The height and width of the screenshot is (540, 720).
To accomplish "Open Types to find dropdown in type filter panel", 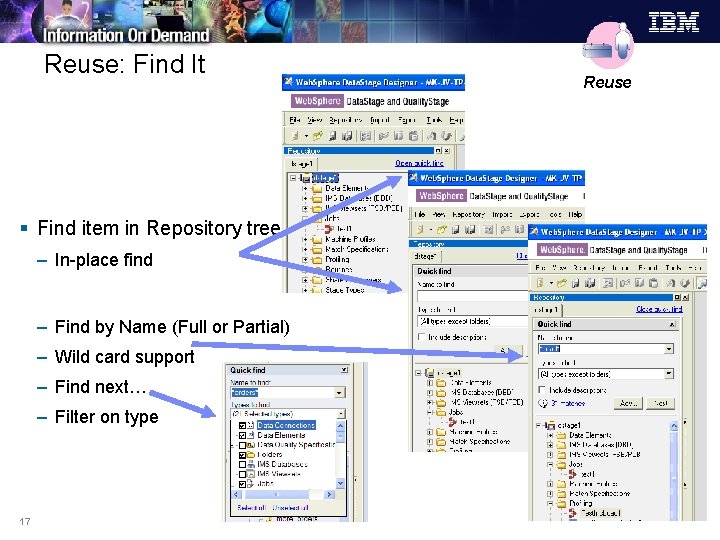I will pyautogui.click(x=341, y=414).
